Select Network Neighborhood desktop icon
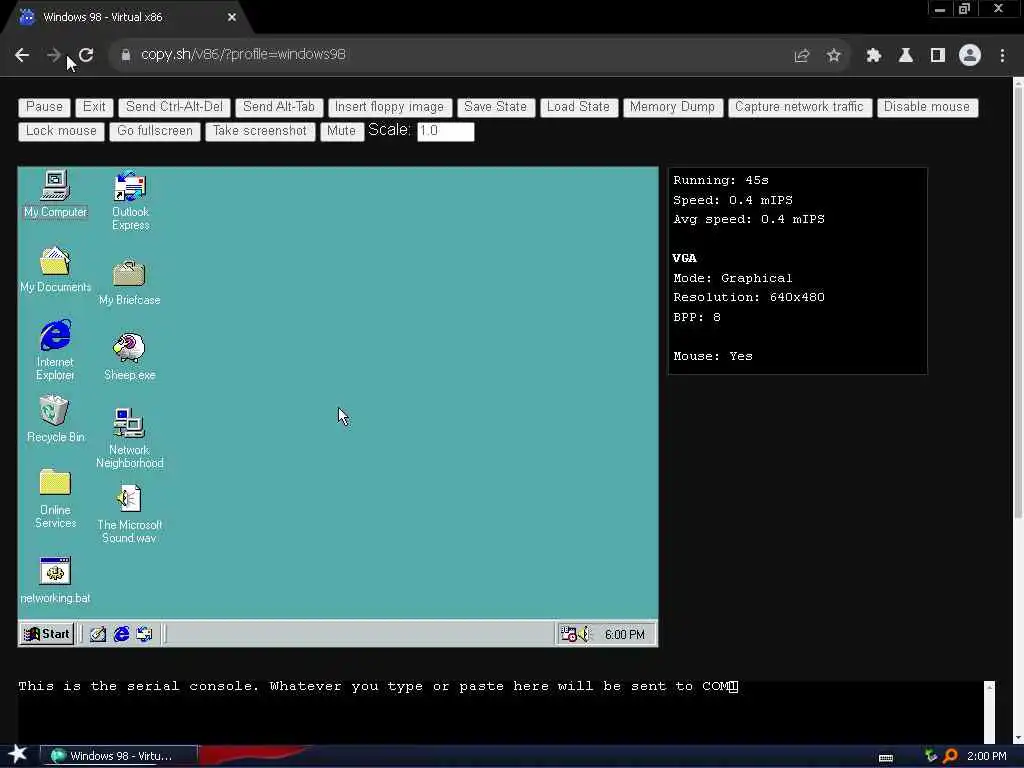The image size is (1024, 768). tap(129, 438)
